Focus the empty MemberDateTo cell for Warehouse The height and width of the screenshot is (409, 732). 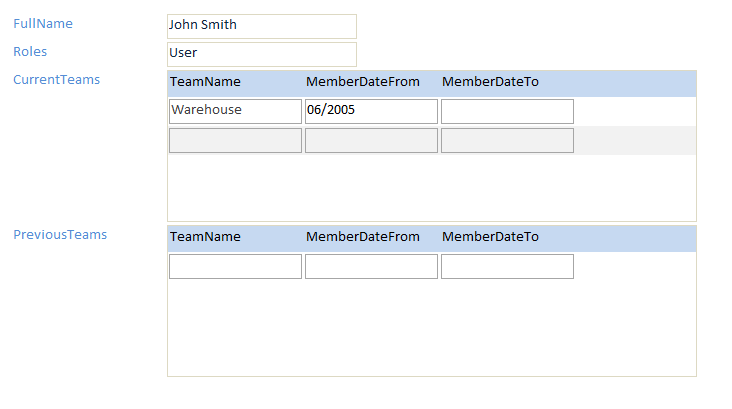coord(507,111)
